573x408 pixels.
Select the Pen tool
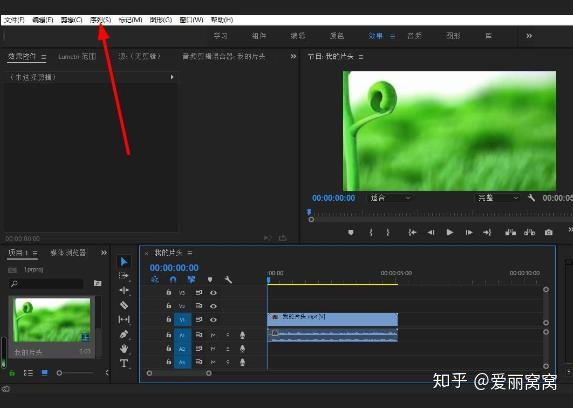(x=124, y=334)
